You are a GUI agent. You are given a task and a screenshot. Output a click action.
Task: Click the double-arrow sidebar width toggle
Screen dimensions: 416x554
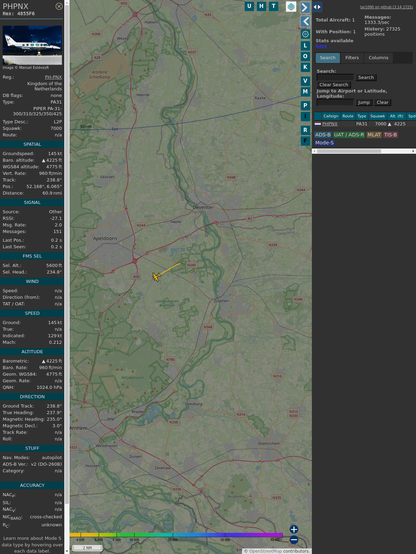click(x=317, y=7)
